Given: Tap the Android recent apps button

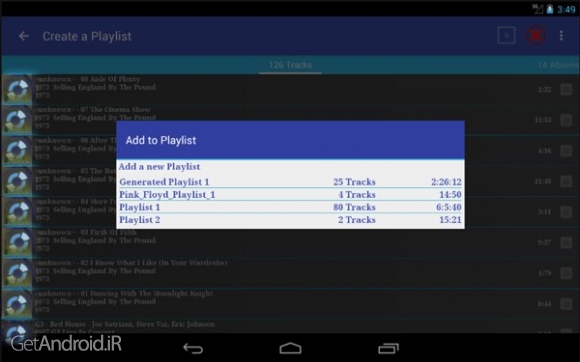Looking at the screenshot, I should (388, 348).
